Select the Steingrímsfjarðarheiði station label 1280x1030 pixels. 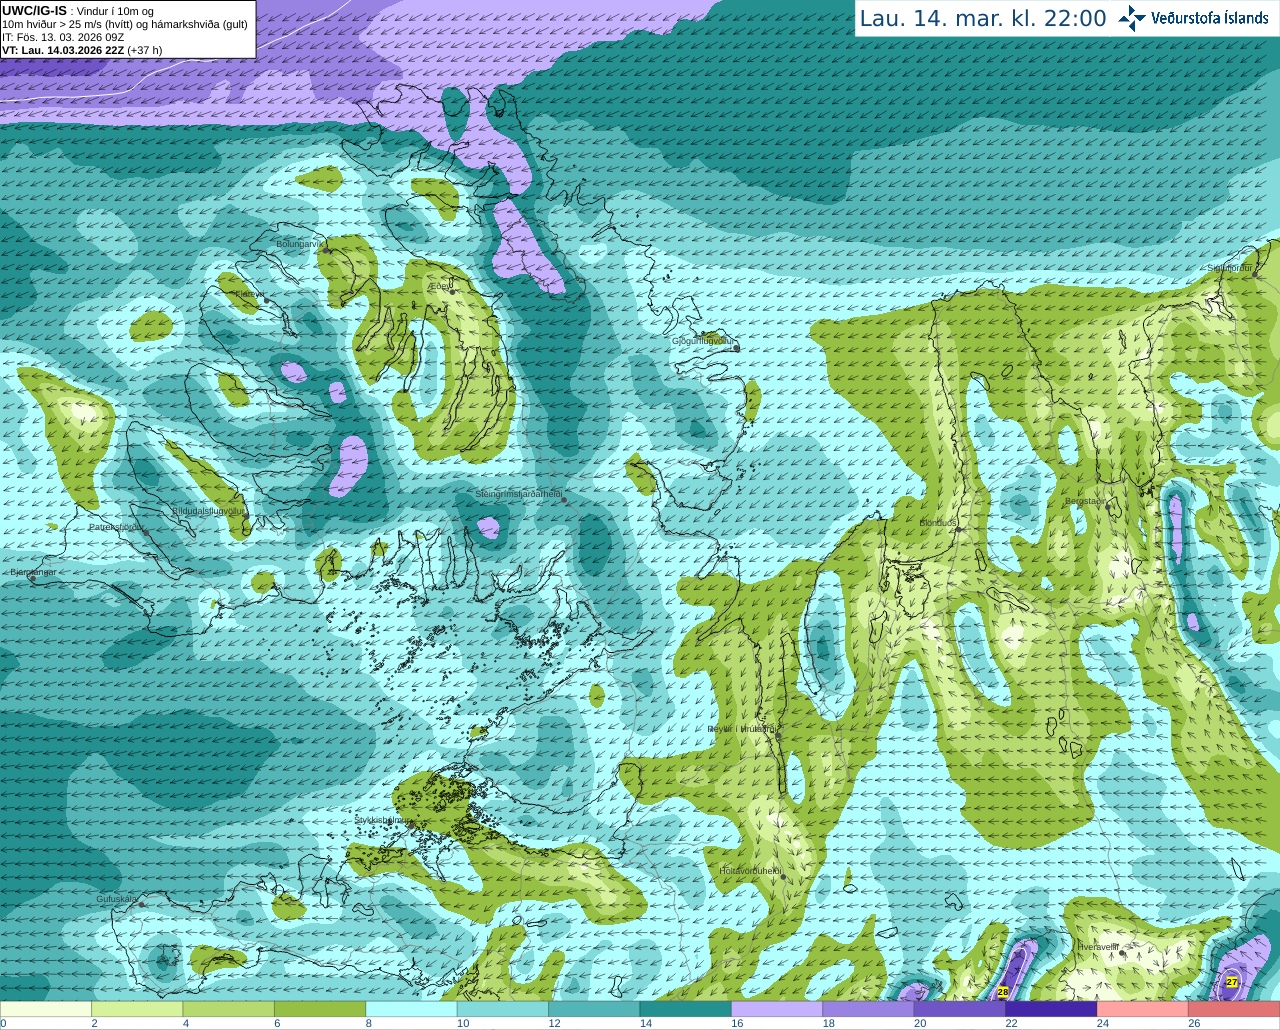pos(518,494)
